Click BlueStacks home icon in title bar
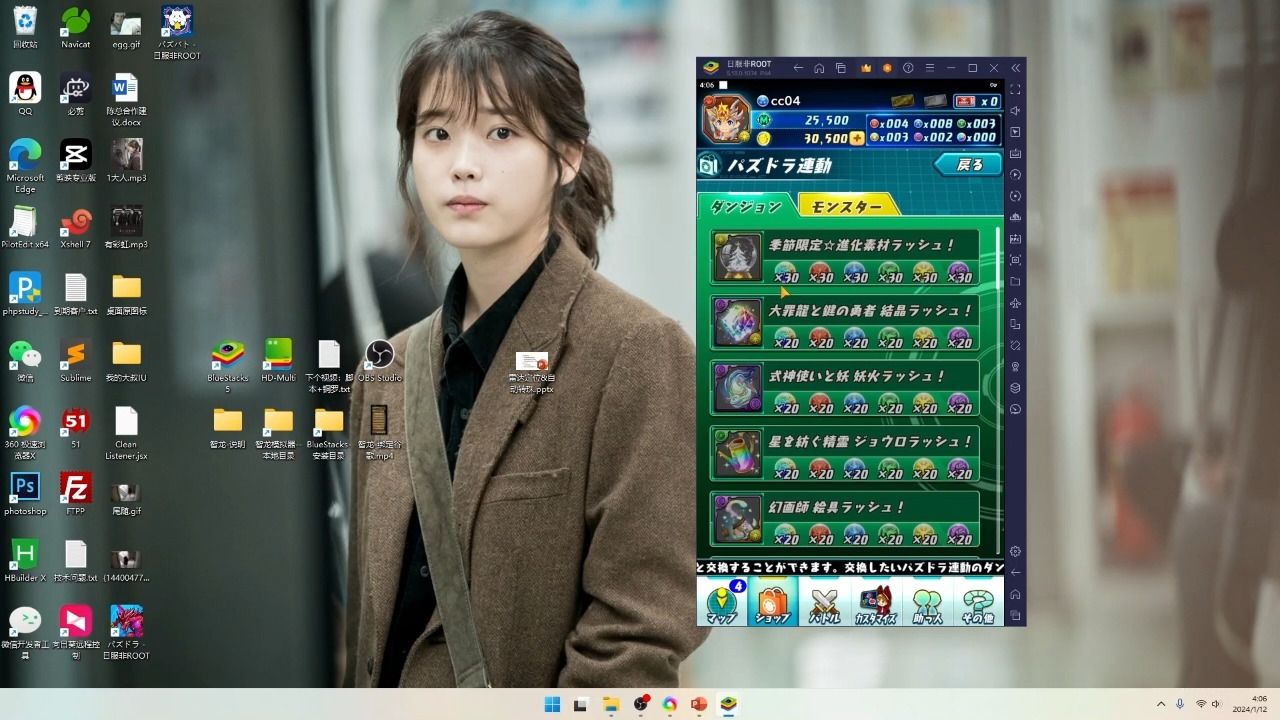 819,68
